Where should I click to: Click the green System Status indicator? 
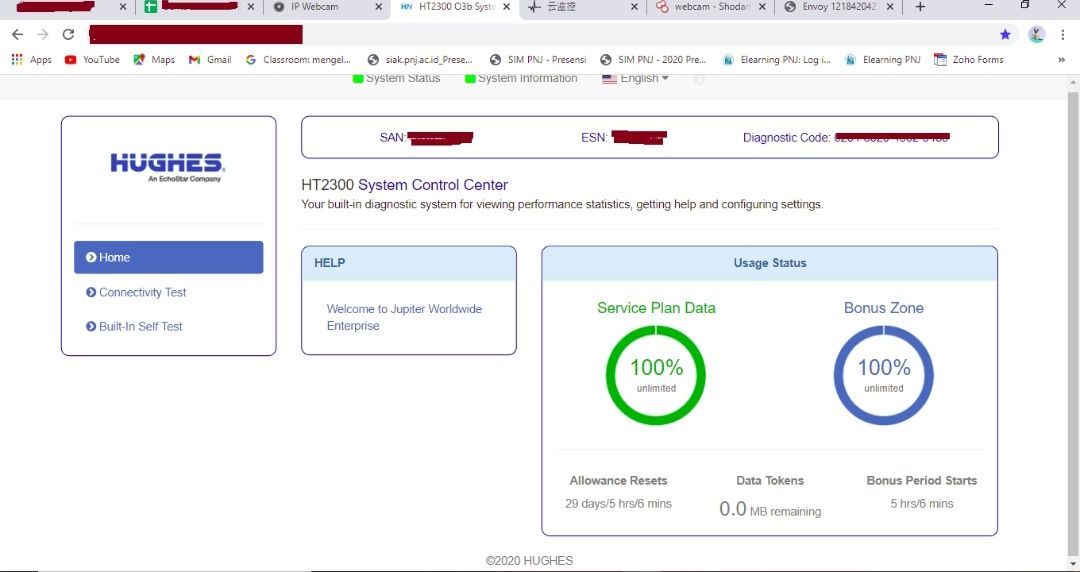(358, 78)
